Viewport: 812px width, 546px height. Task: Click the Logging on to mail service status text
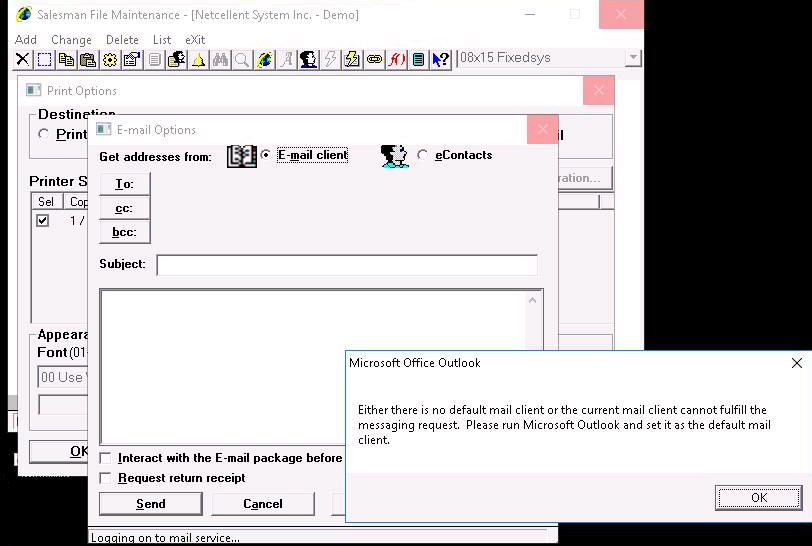pyautogui.click(x=165, y=538)
